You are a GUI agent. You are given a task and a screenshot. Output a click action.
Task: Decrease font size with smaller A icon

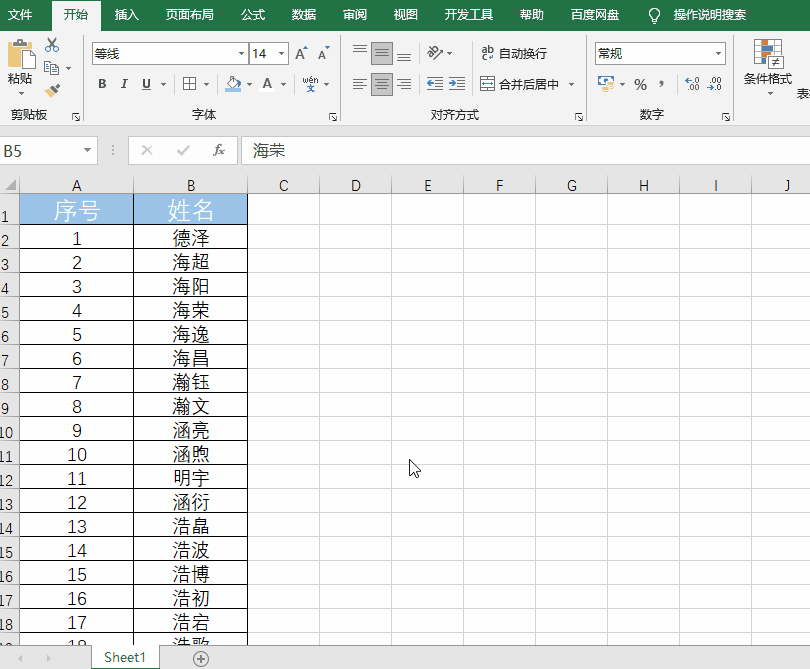323,53
